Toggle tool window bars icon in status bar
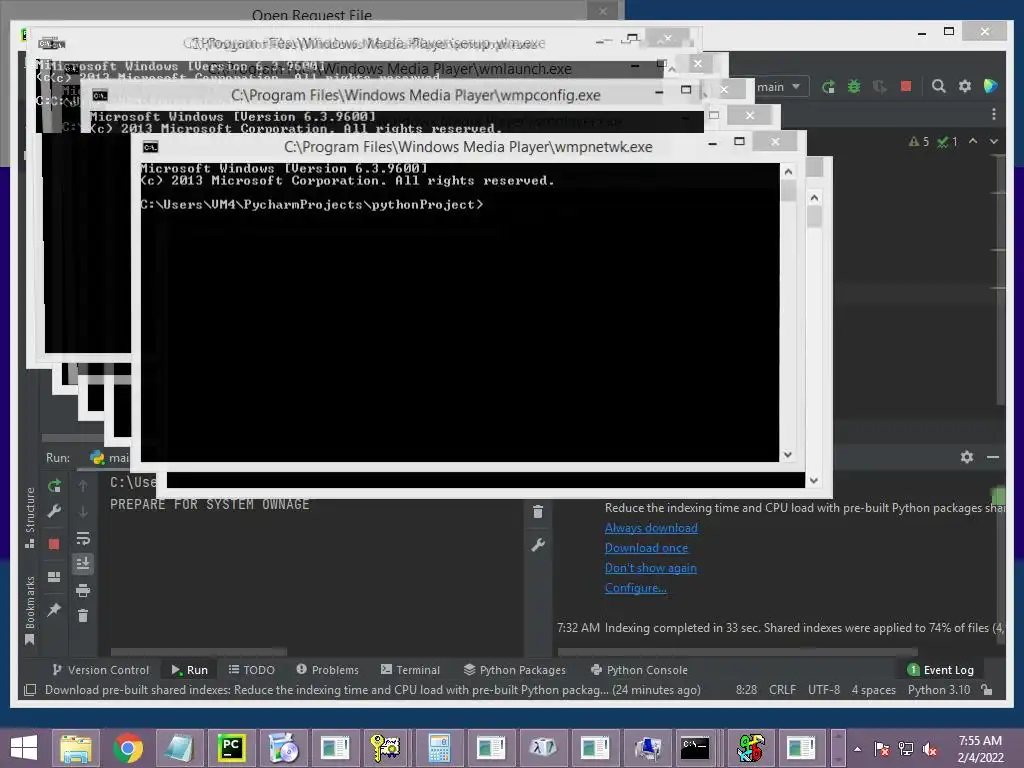 coord(30,690)
